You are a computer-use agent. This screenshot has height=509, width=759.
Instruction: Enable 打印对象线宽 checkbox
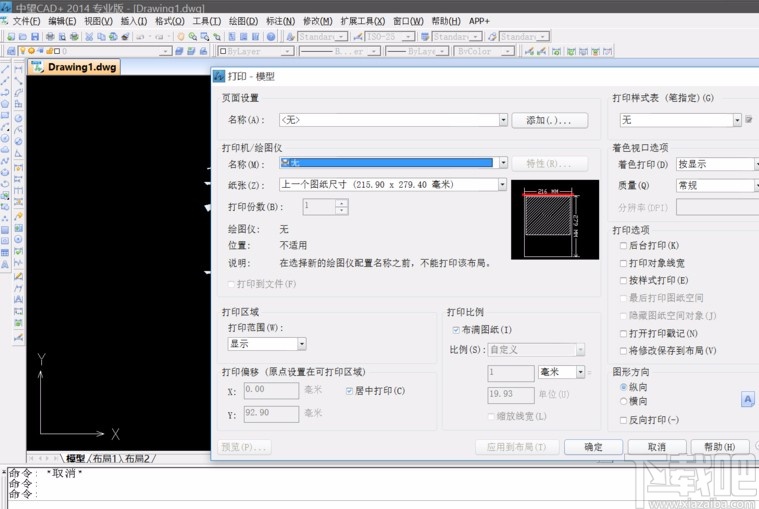(x=623, y=263)
